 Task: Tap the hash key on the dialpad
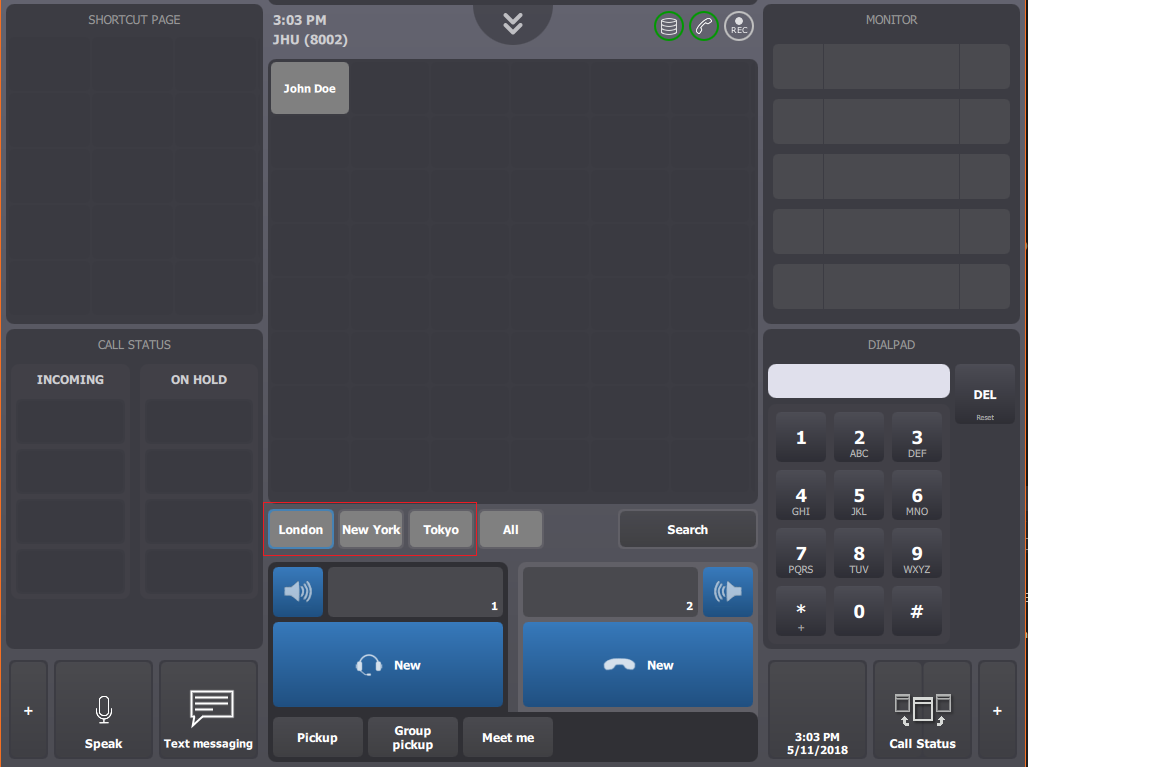[x=917, y=611]
